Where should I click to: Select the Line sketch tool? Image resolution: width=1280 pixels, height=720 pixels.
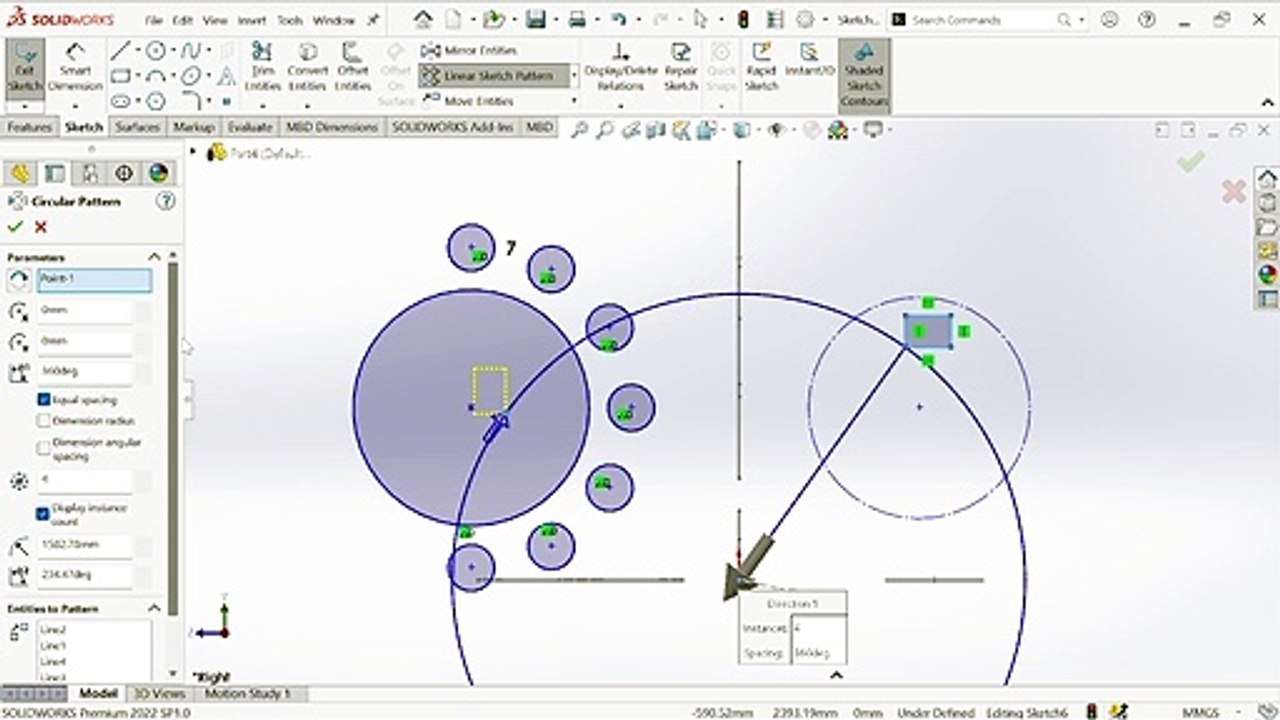pos(120,51)
